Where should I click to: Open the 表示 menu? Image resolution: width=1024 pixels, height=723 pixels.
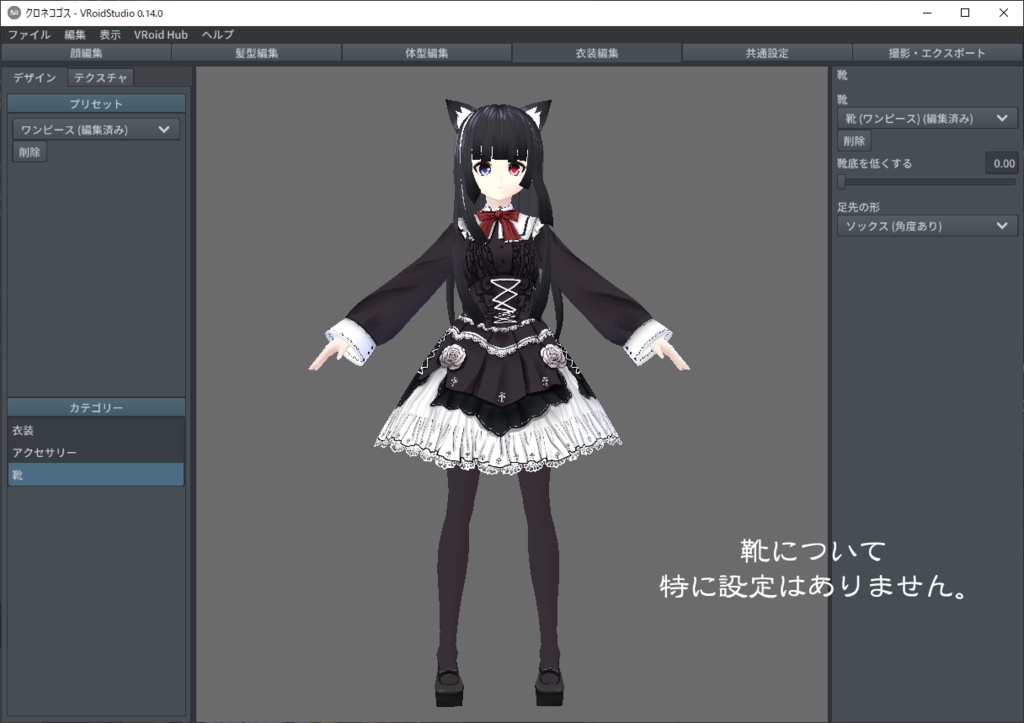[x=110, y=34]
